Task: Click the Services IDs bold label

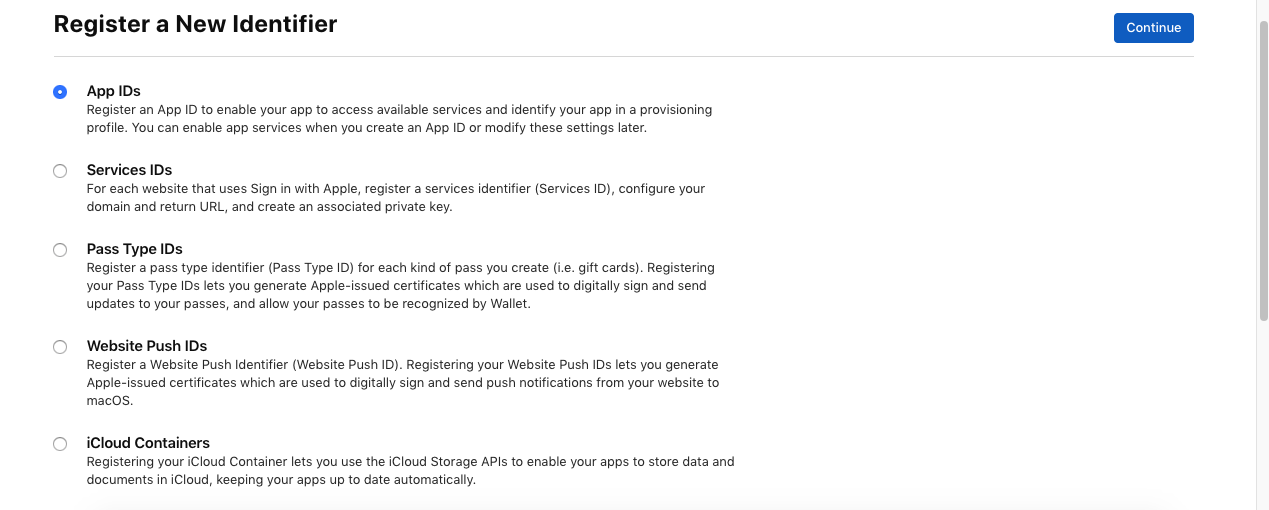Action: click(x=130, y=170)
